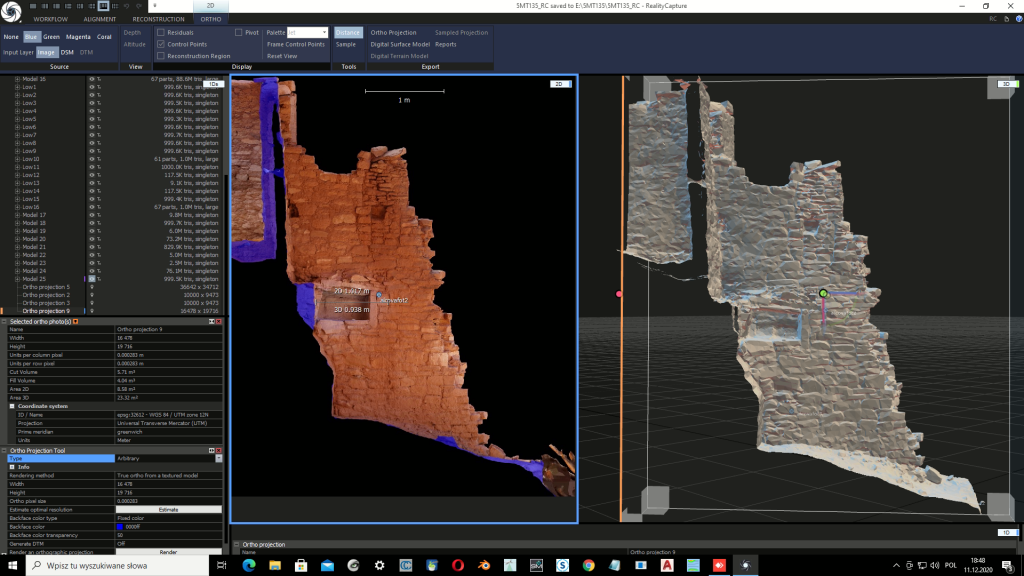Image resolution: width=1024 pixels, height=576 pixels.
Task: Click the Ortho Projection export button
Action: click(x=393, y=32)
